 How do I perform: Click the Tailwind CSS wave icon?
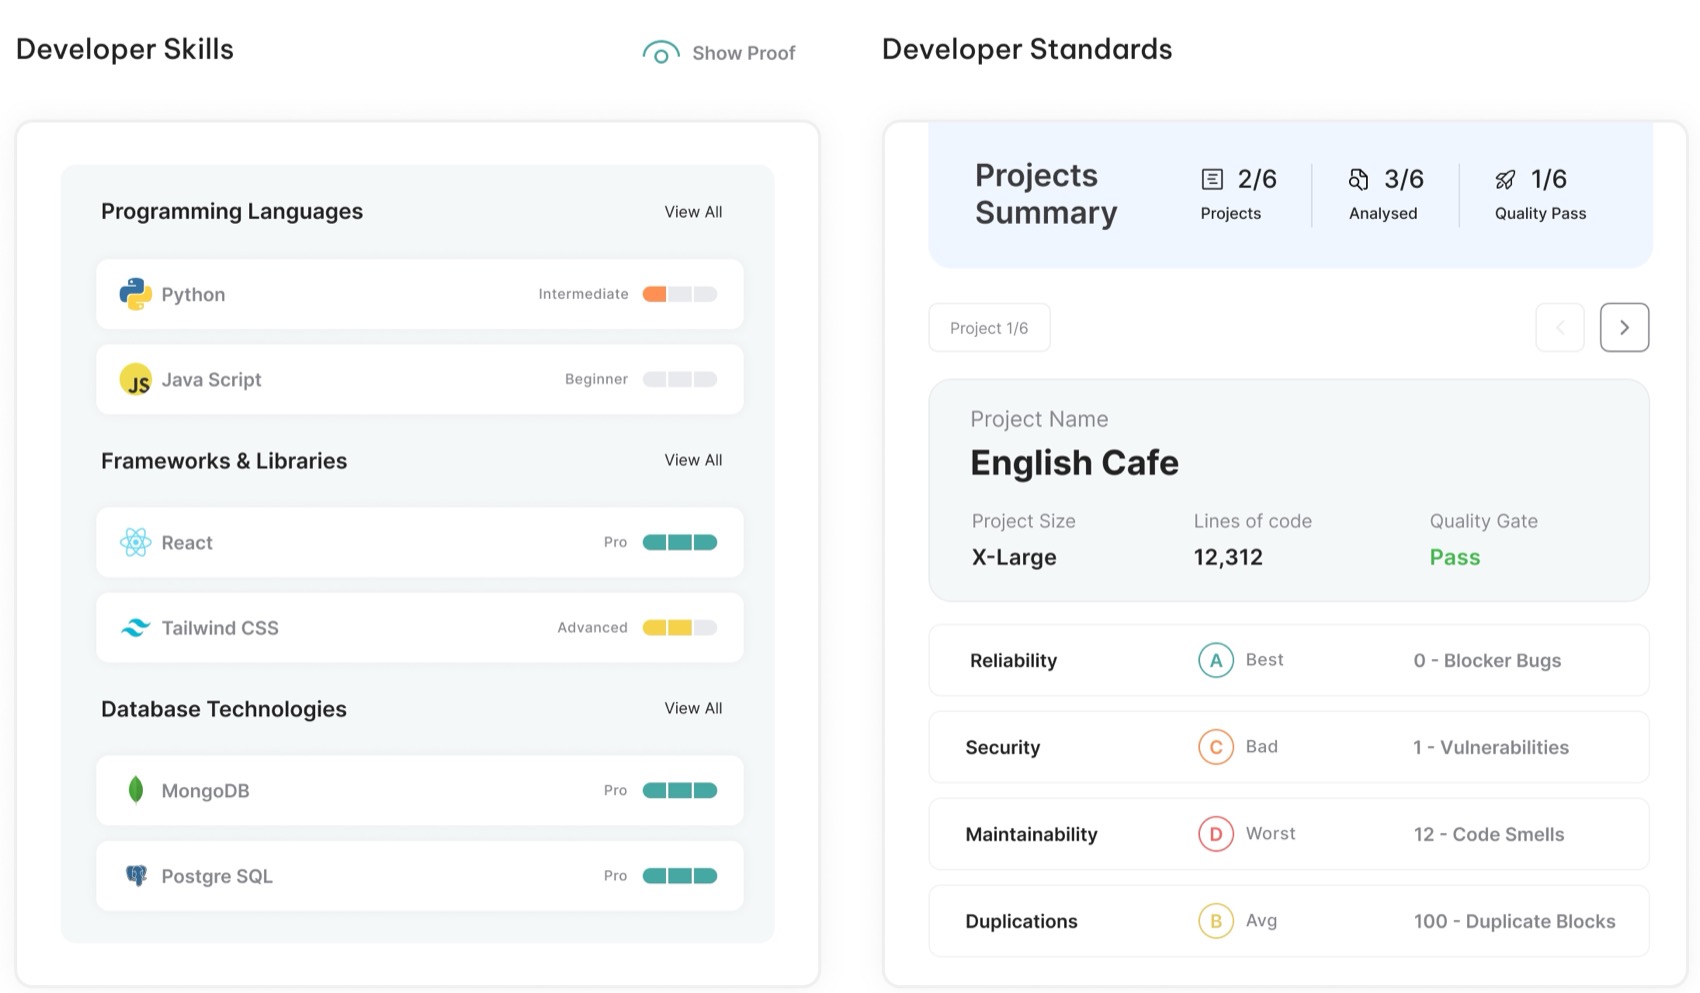click(x=135, y=628)
